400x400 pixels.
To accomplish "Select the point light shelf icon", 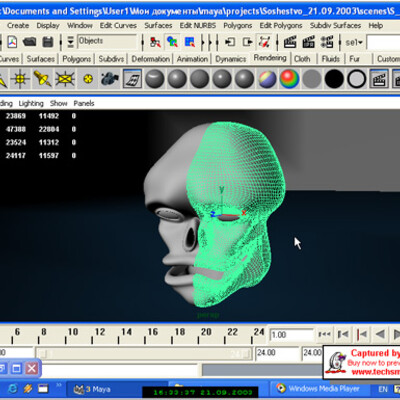I will tap(20, 79).
